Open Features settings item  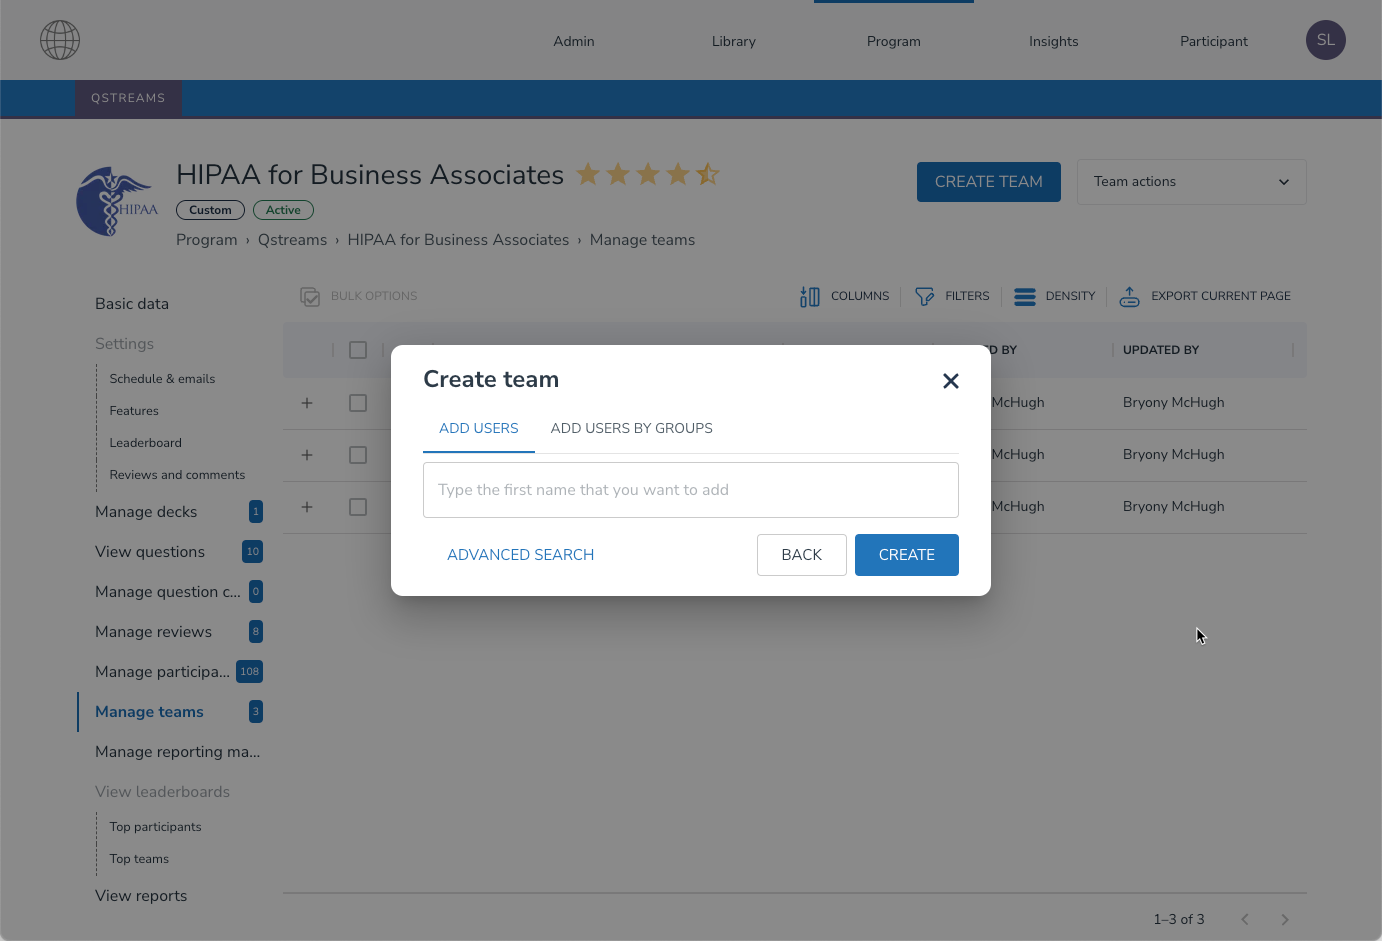point(134,411)
